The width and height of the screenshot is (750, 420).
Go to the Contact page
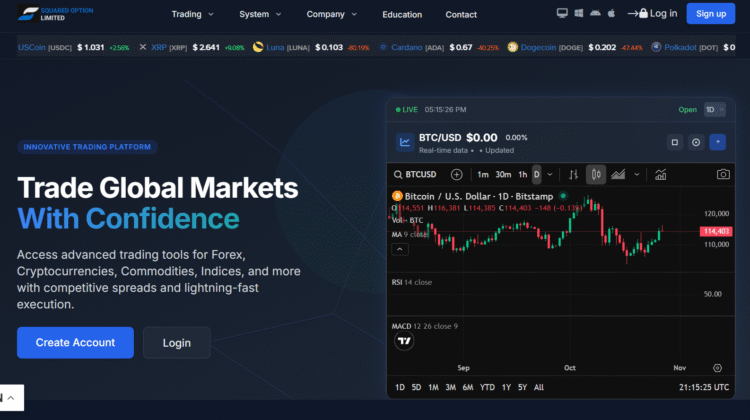point(461,15)
